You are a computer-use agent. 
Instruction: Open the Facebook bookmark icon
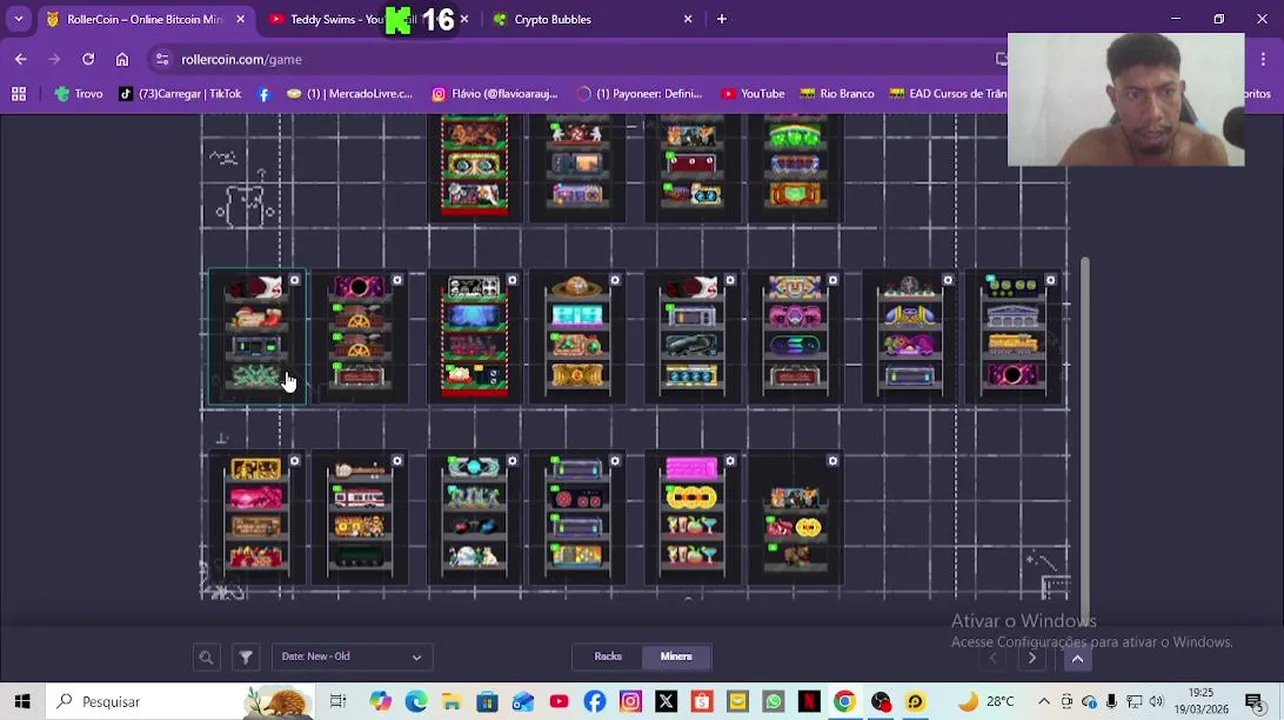point(264,94)
